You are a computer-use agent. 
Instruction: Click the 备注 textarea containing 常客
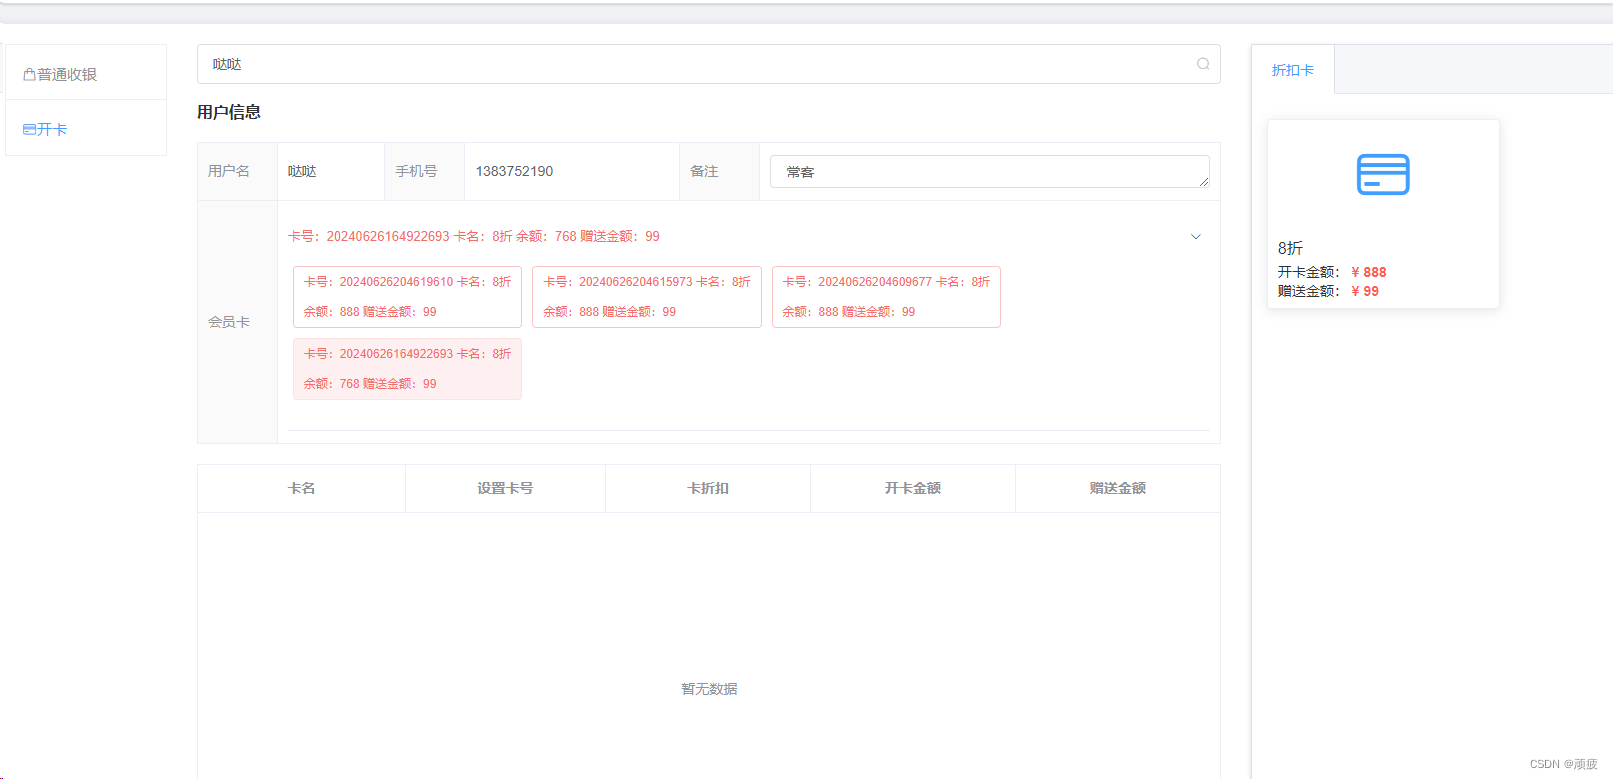(x=989, y=171)
